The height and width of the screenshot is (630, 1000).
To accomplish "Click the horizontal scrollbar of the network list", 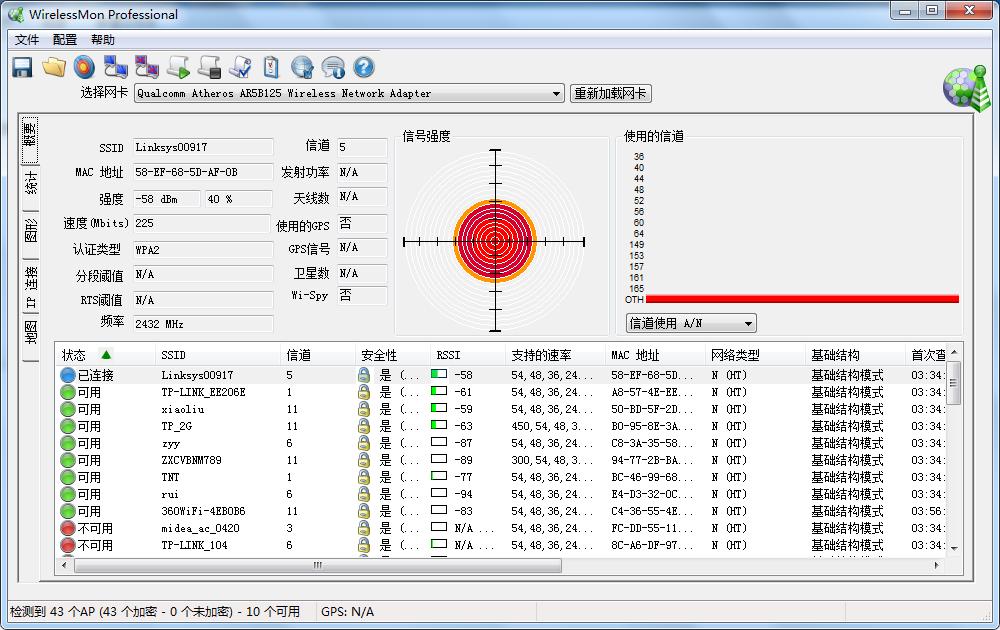I will click(x=317, y=565).
